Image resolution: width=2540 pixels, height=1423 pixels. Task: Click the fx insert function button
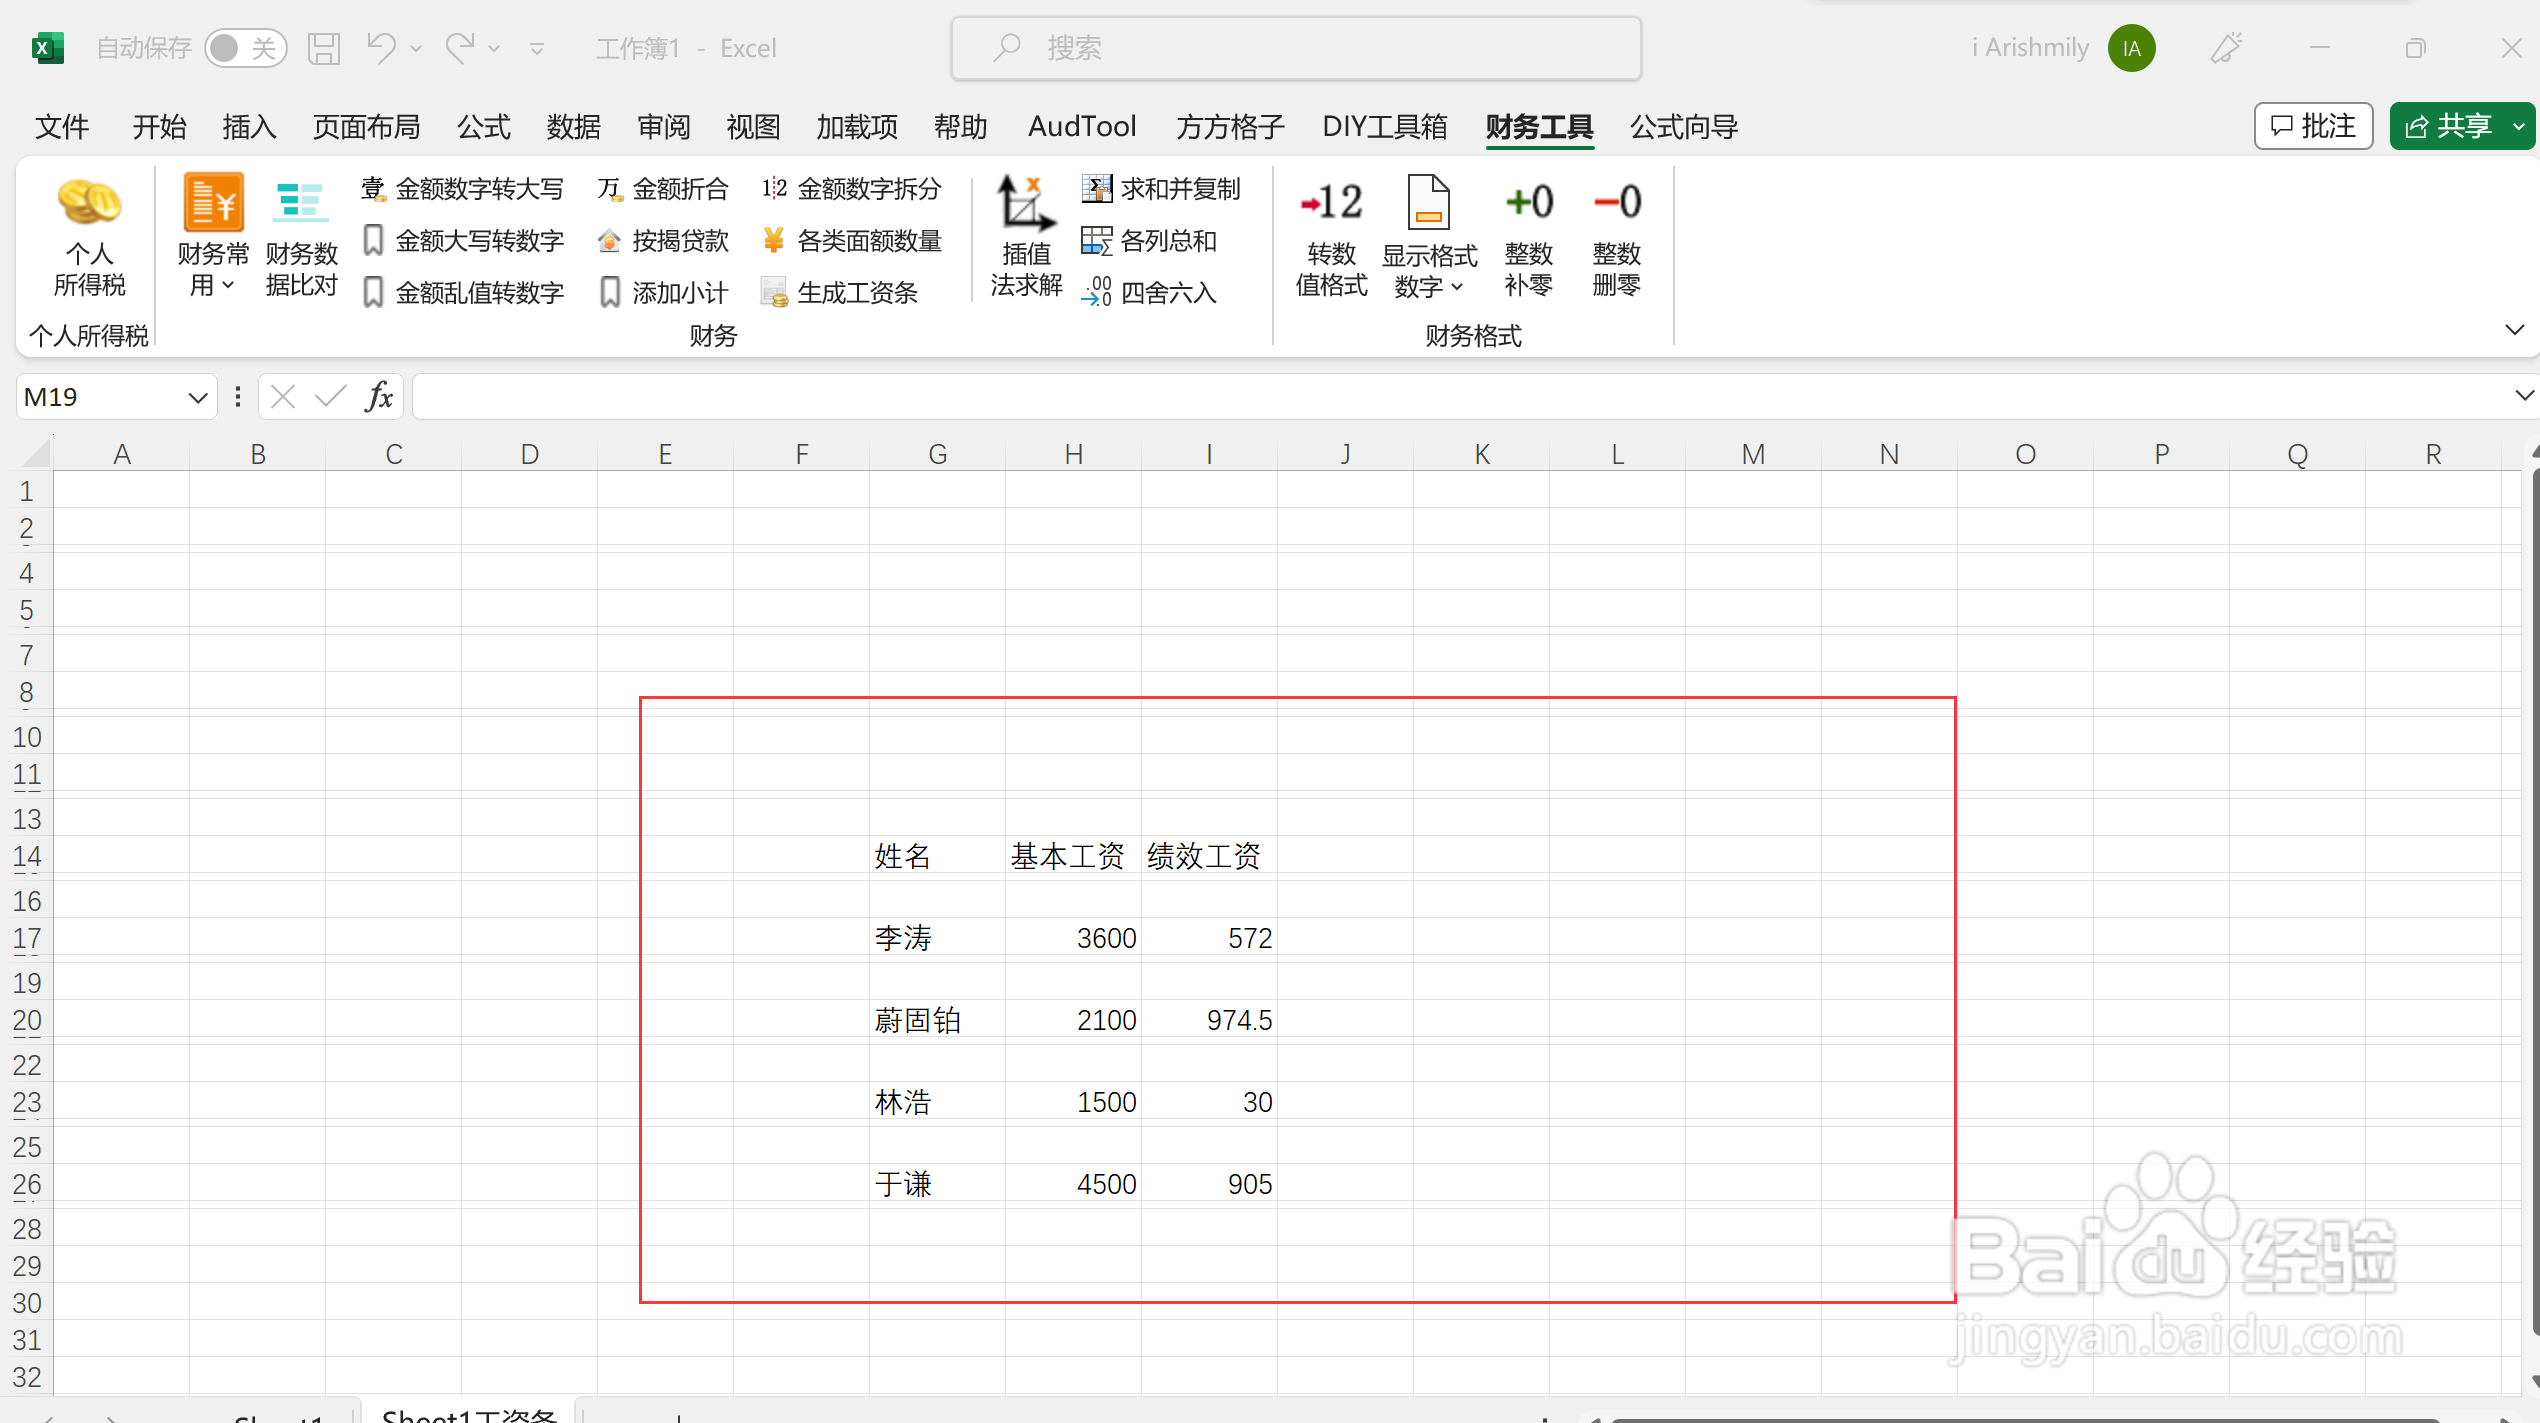pos(379,397)
